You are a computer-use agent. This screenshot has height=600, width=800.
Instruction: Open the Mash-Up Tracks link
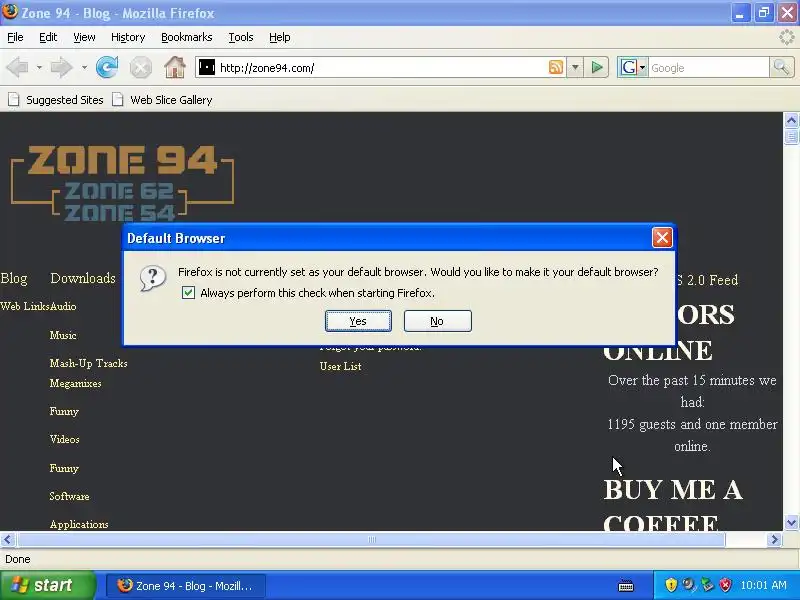coord(89,363)
